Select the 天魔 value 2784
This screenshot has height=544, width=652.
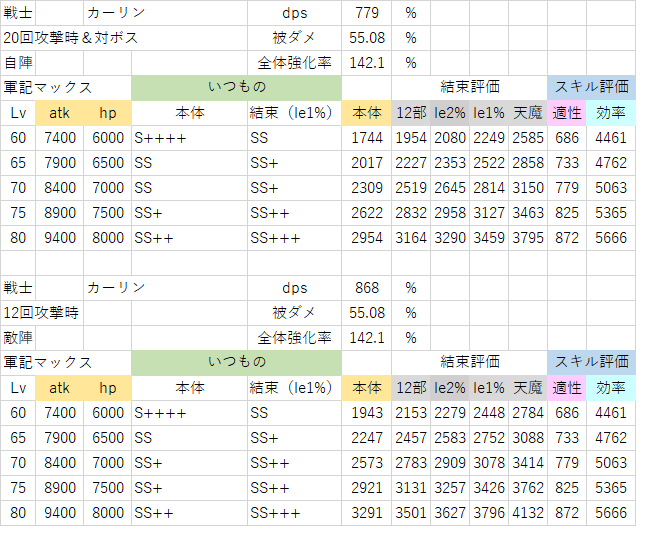point(528,413)
